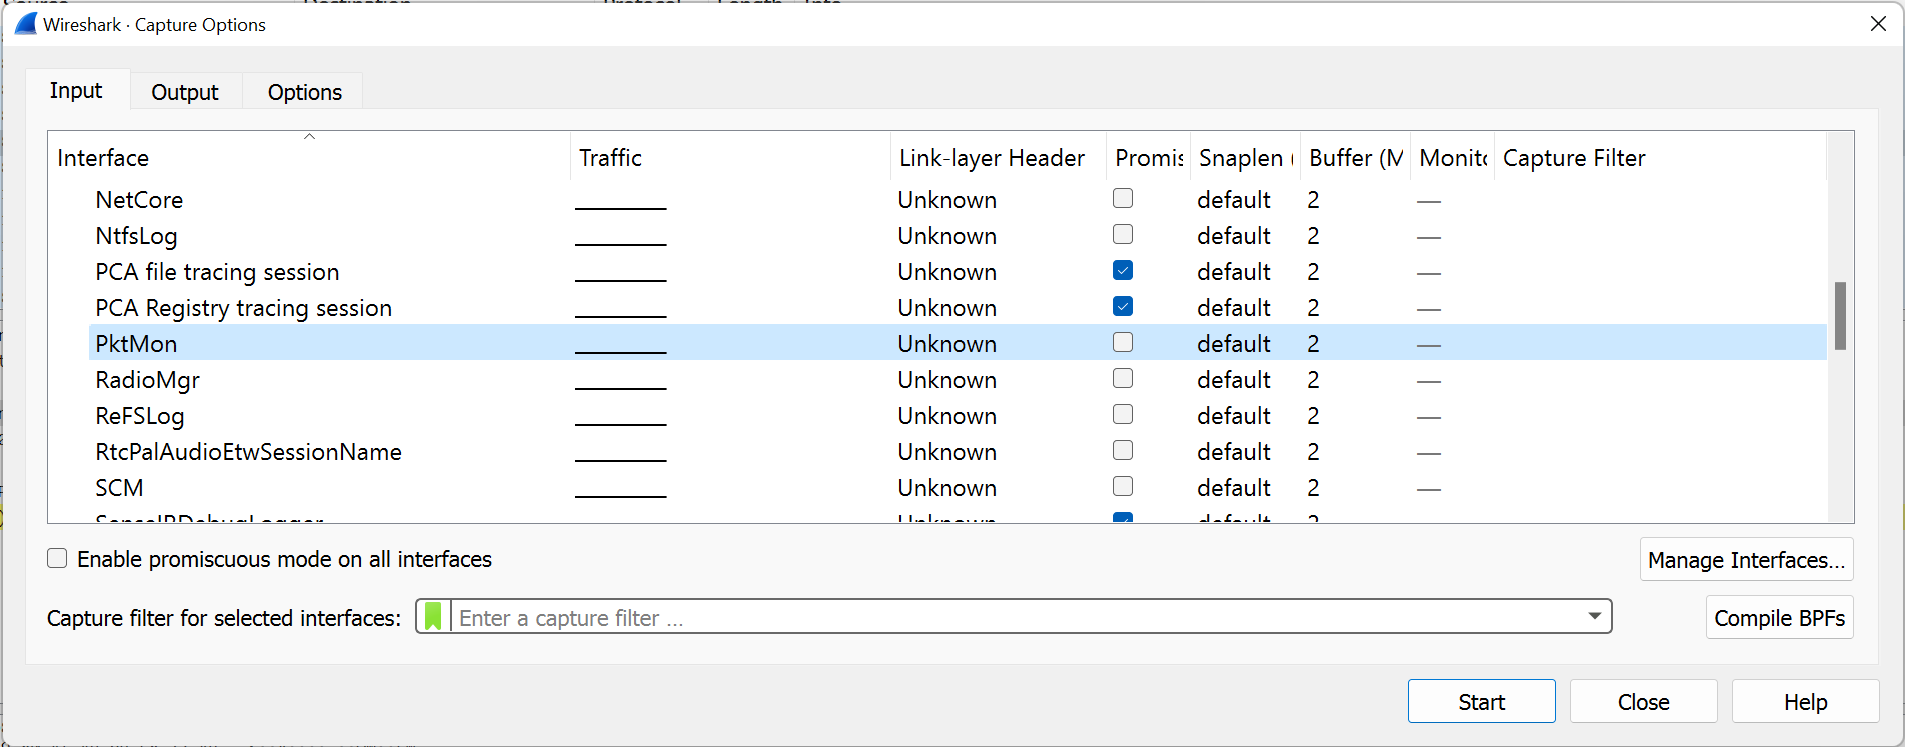Screen dimensions: 1905x747
Task: Open the capture filter dropdown arrow
Action: click(x=1594, y=616)
